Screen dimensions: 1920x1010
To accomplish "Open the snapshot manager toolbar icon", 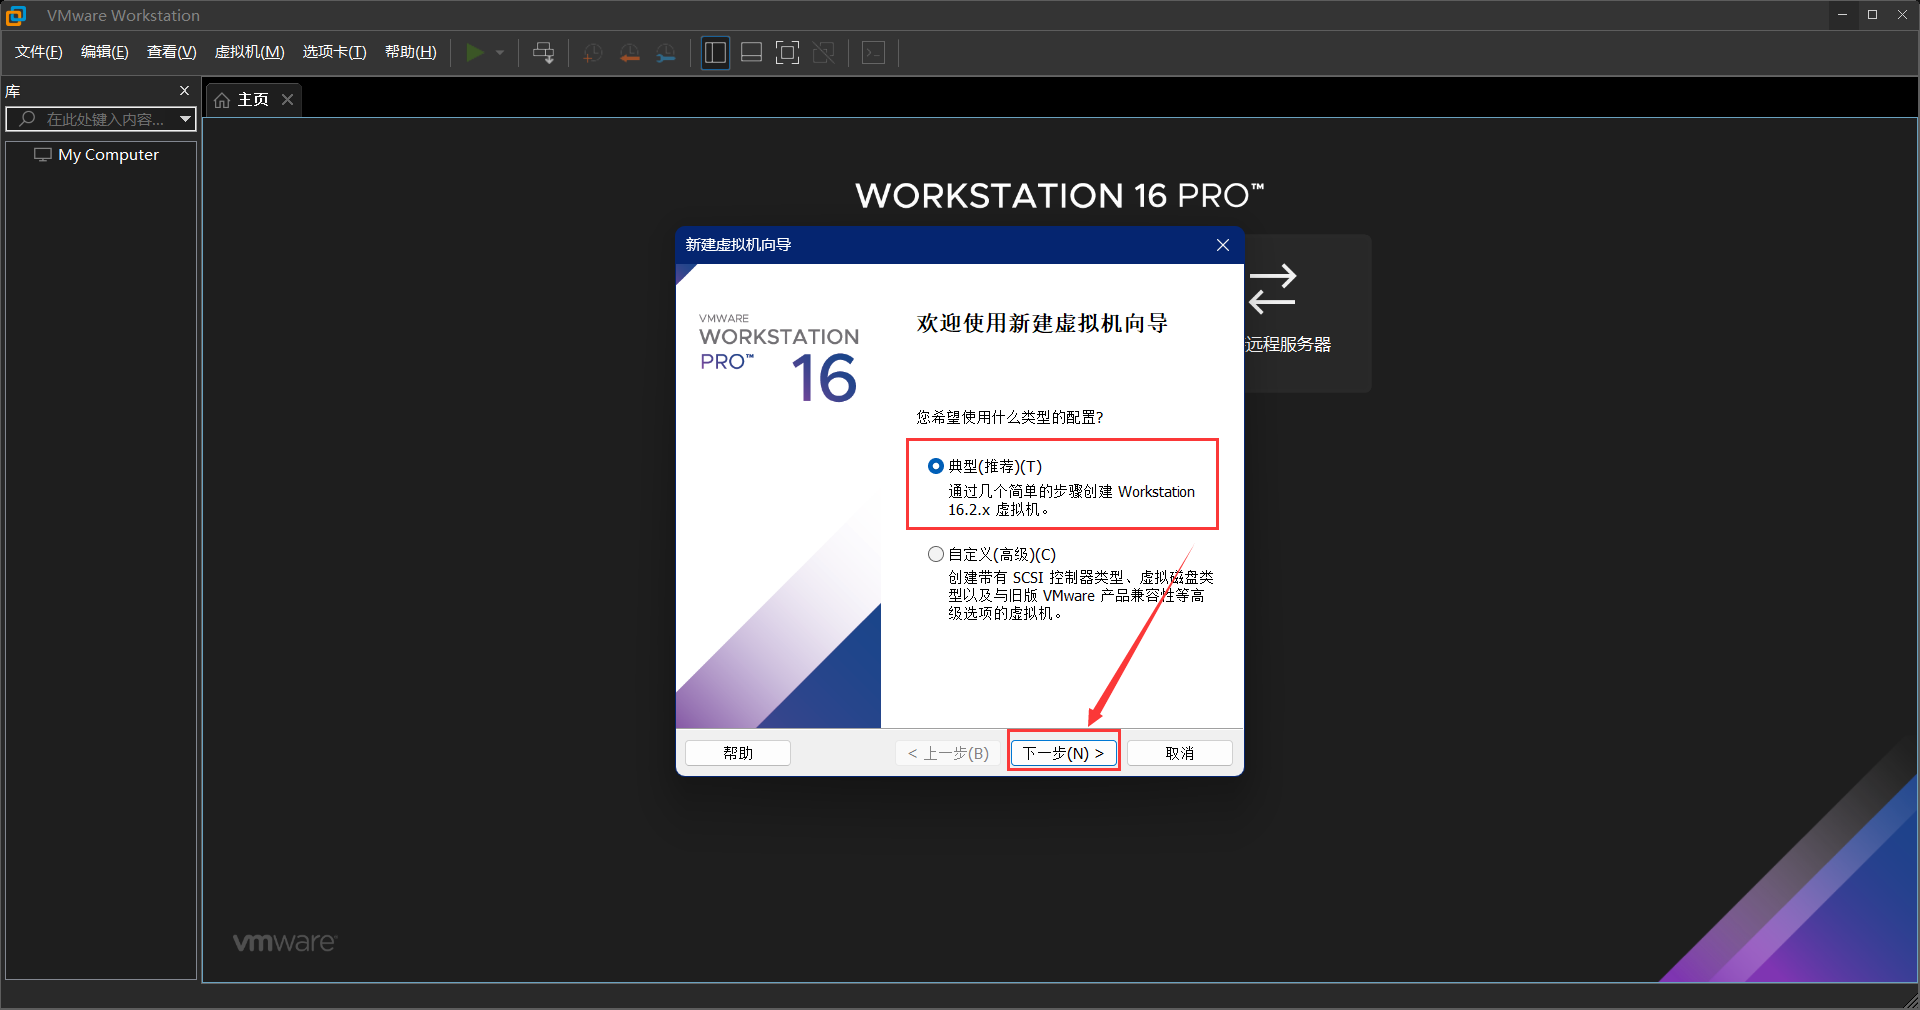I will [x=666, y=52].
